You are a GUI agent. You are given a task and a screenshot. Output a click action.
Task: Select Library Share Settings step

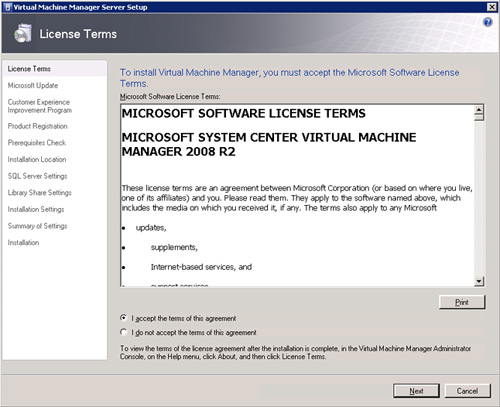coord(39,193)
